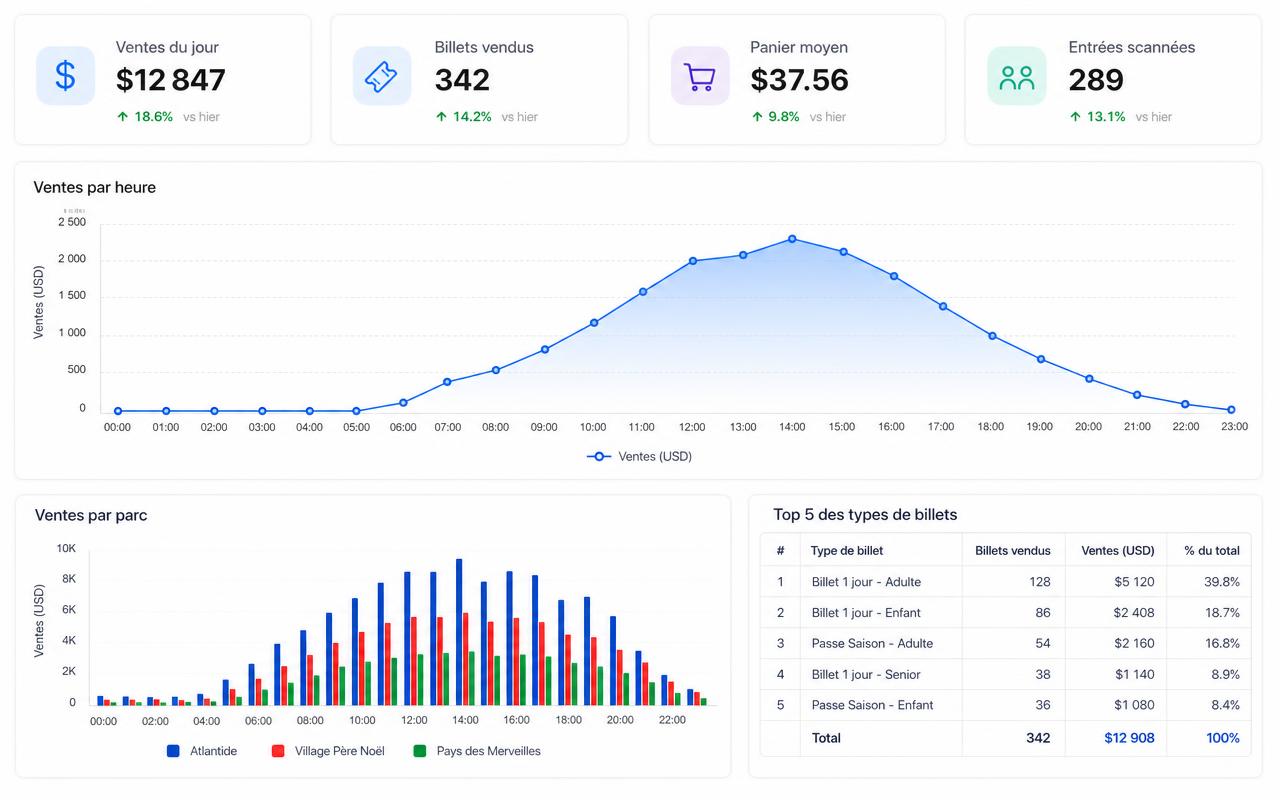The height and width of the screenshot is (800, 1280).
Task: Click the "$1 080" sales cell
Action: (1135, 705)
